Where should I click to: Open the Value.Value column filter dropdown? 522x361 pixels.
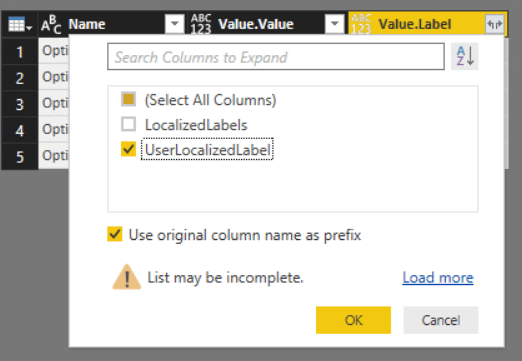point(335,24)
